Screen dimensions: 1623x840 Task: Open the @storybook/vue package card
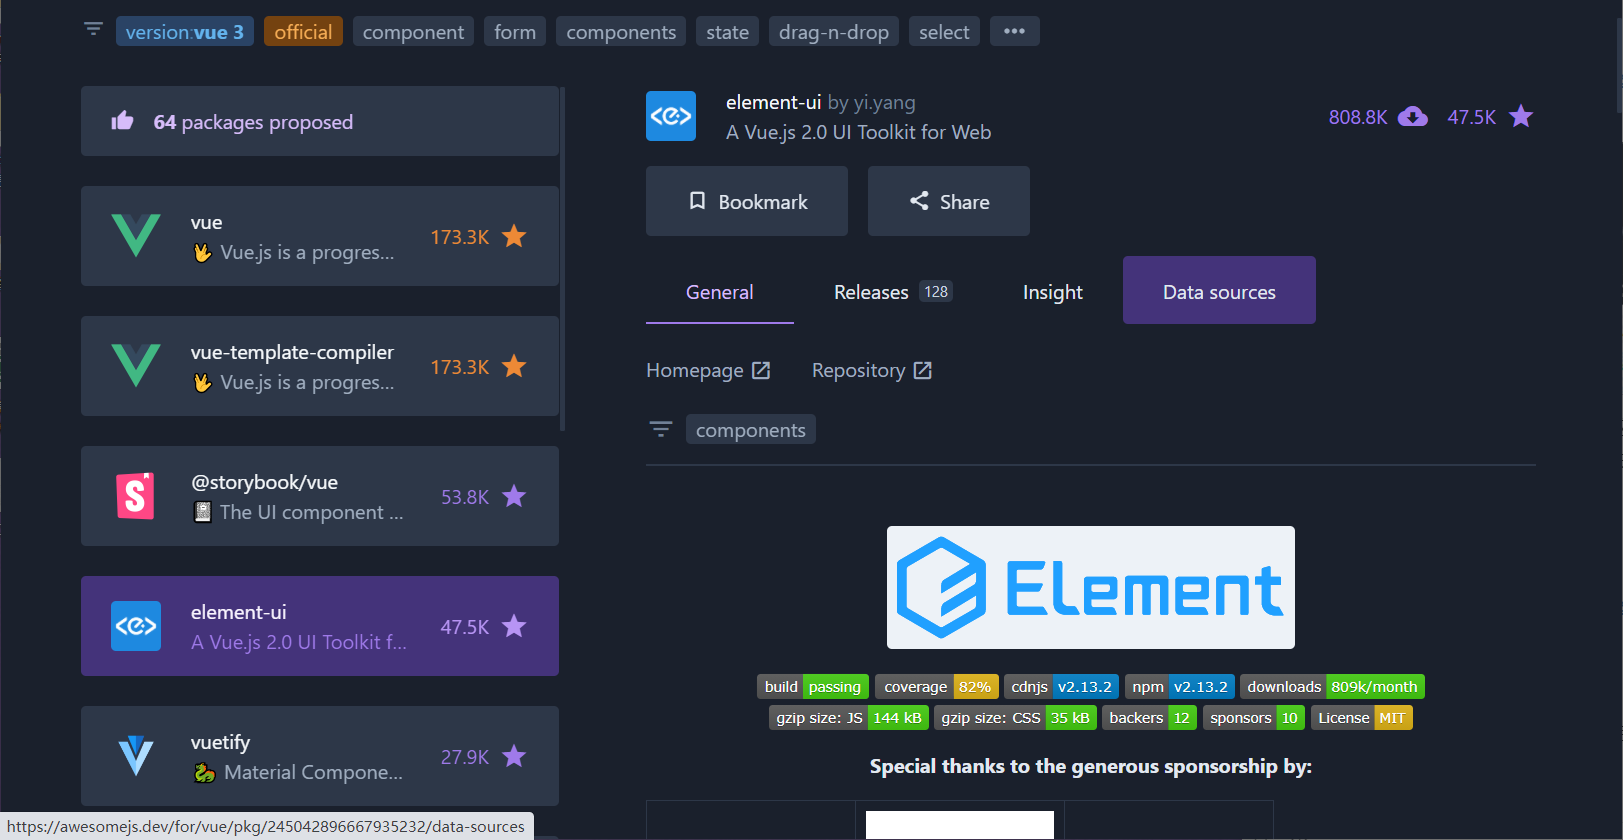tap(320, 496)
